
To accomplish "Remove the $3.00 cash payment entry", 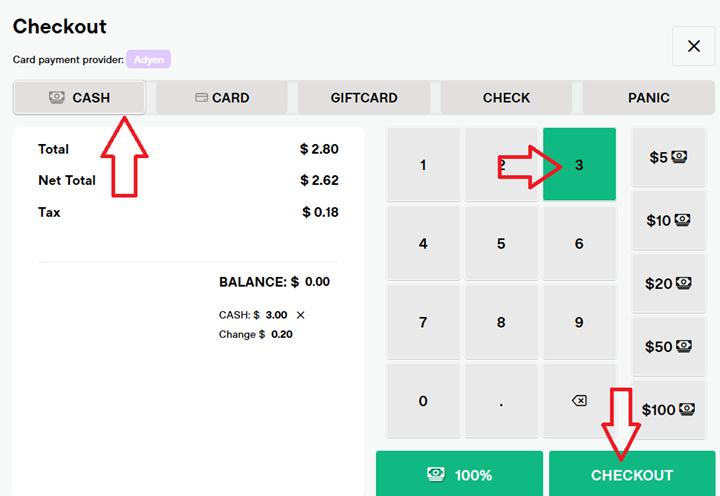I will pos(300,315).
